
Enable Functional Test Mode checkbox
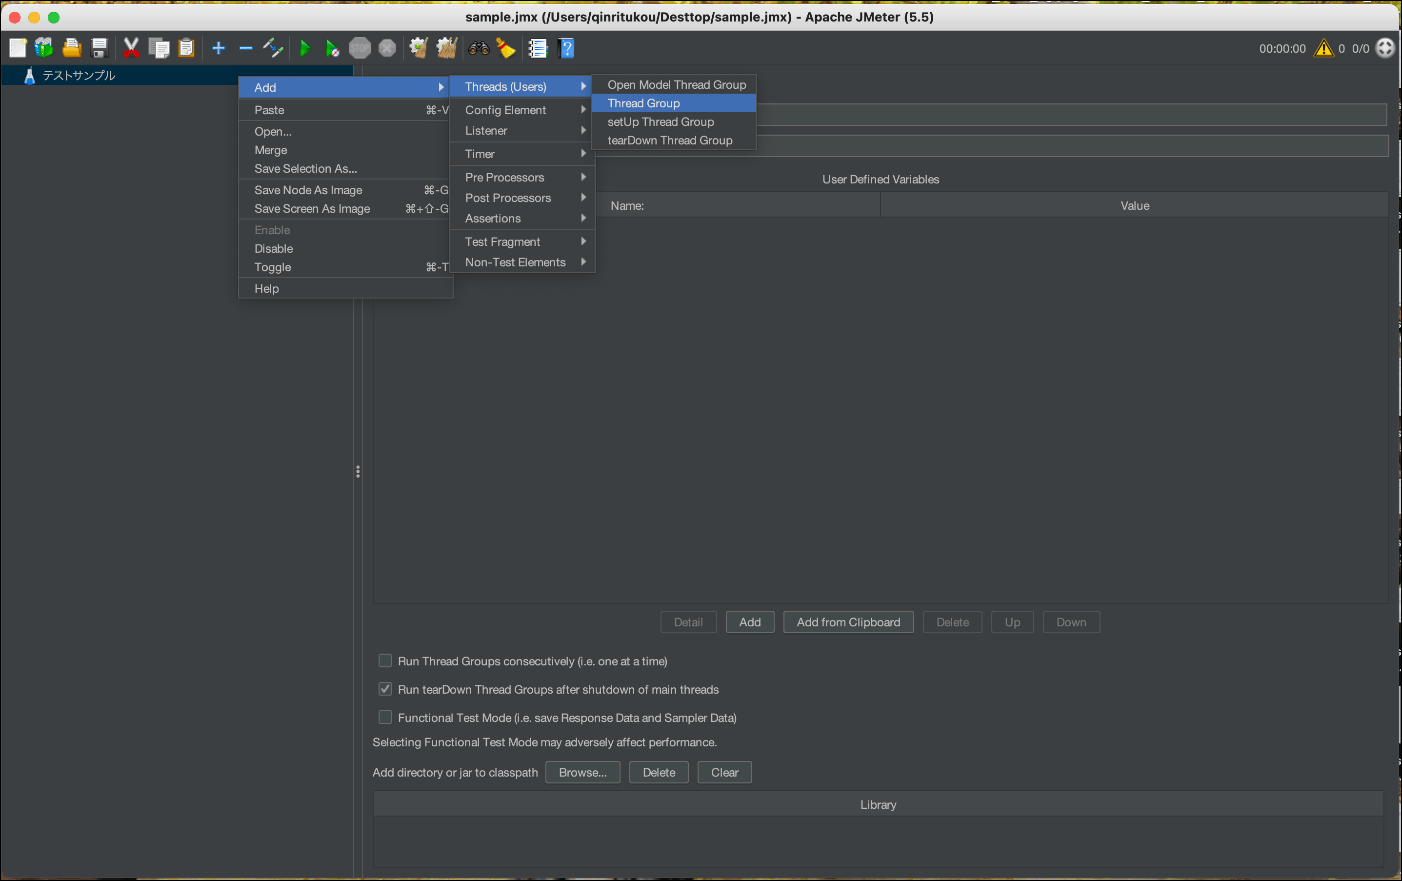(385, 717)
